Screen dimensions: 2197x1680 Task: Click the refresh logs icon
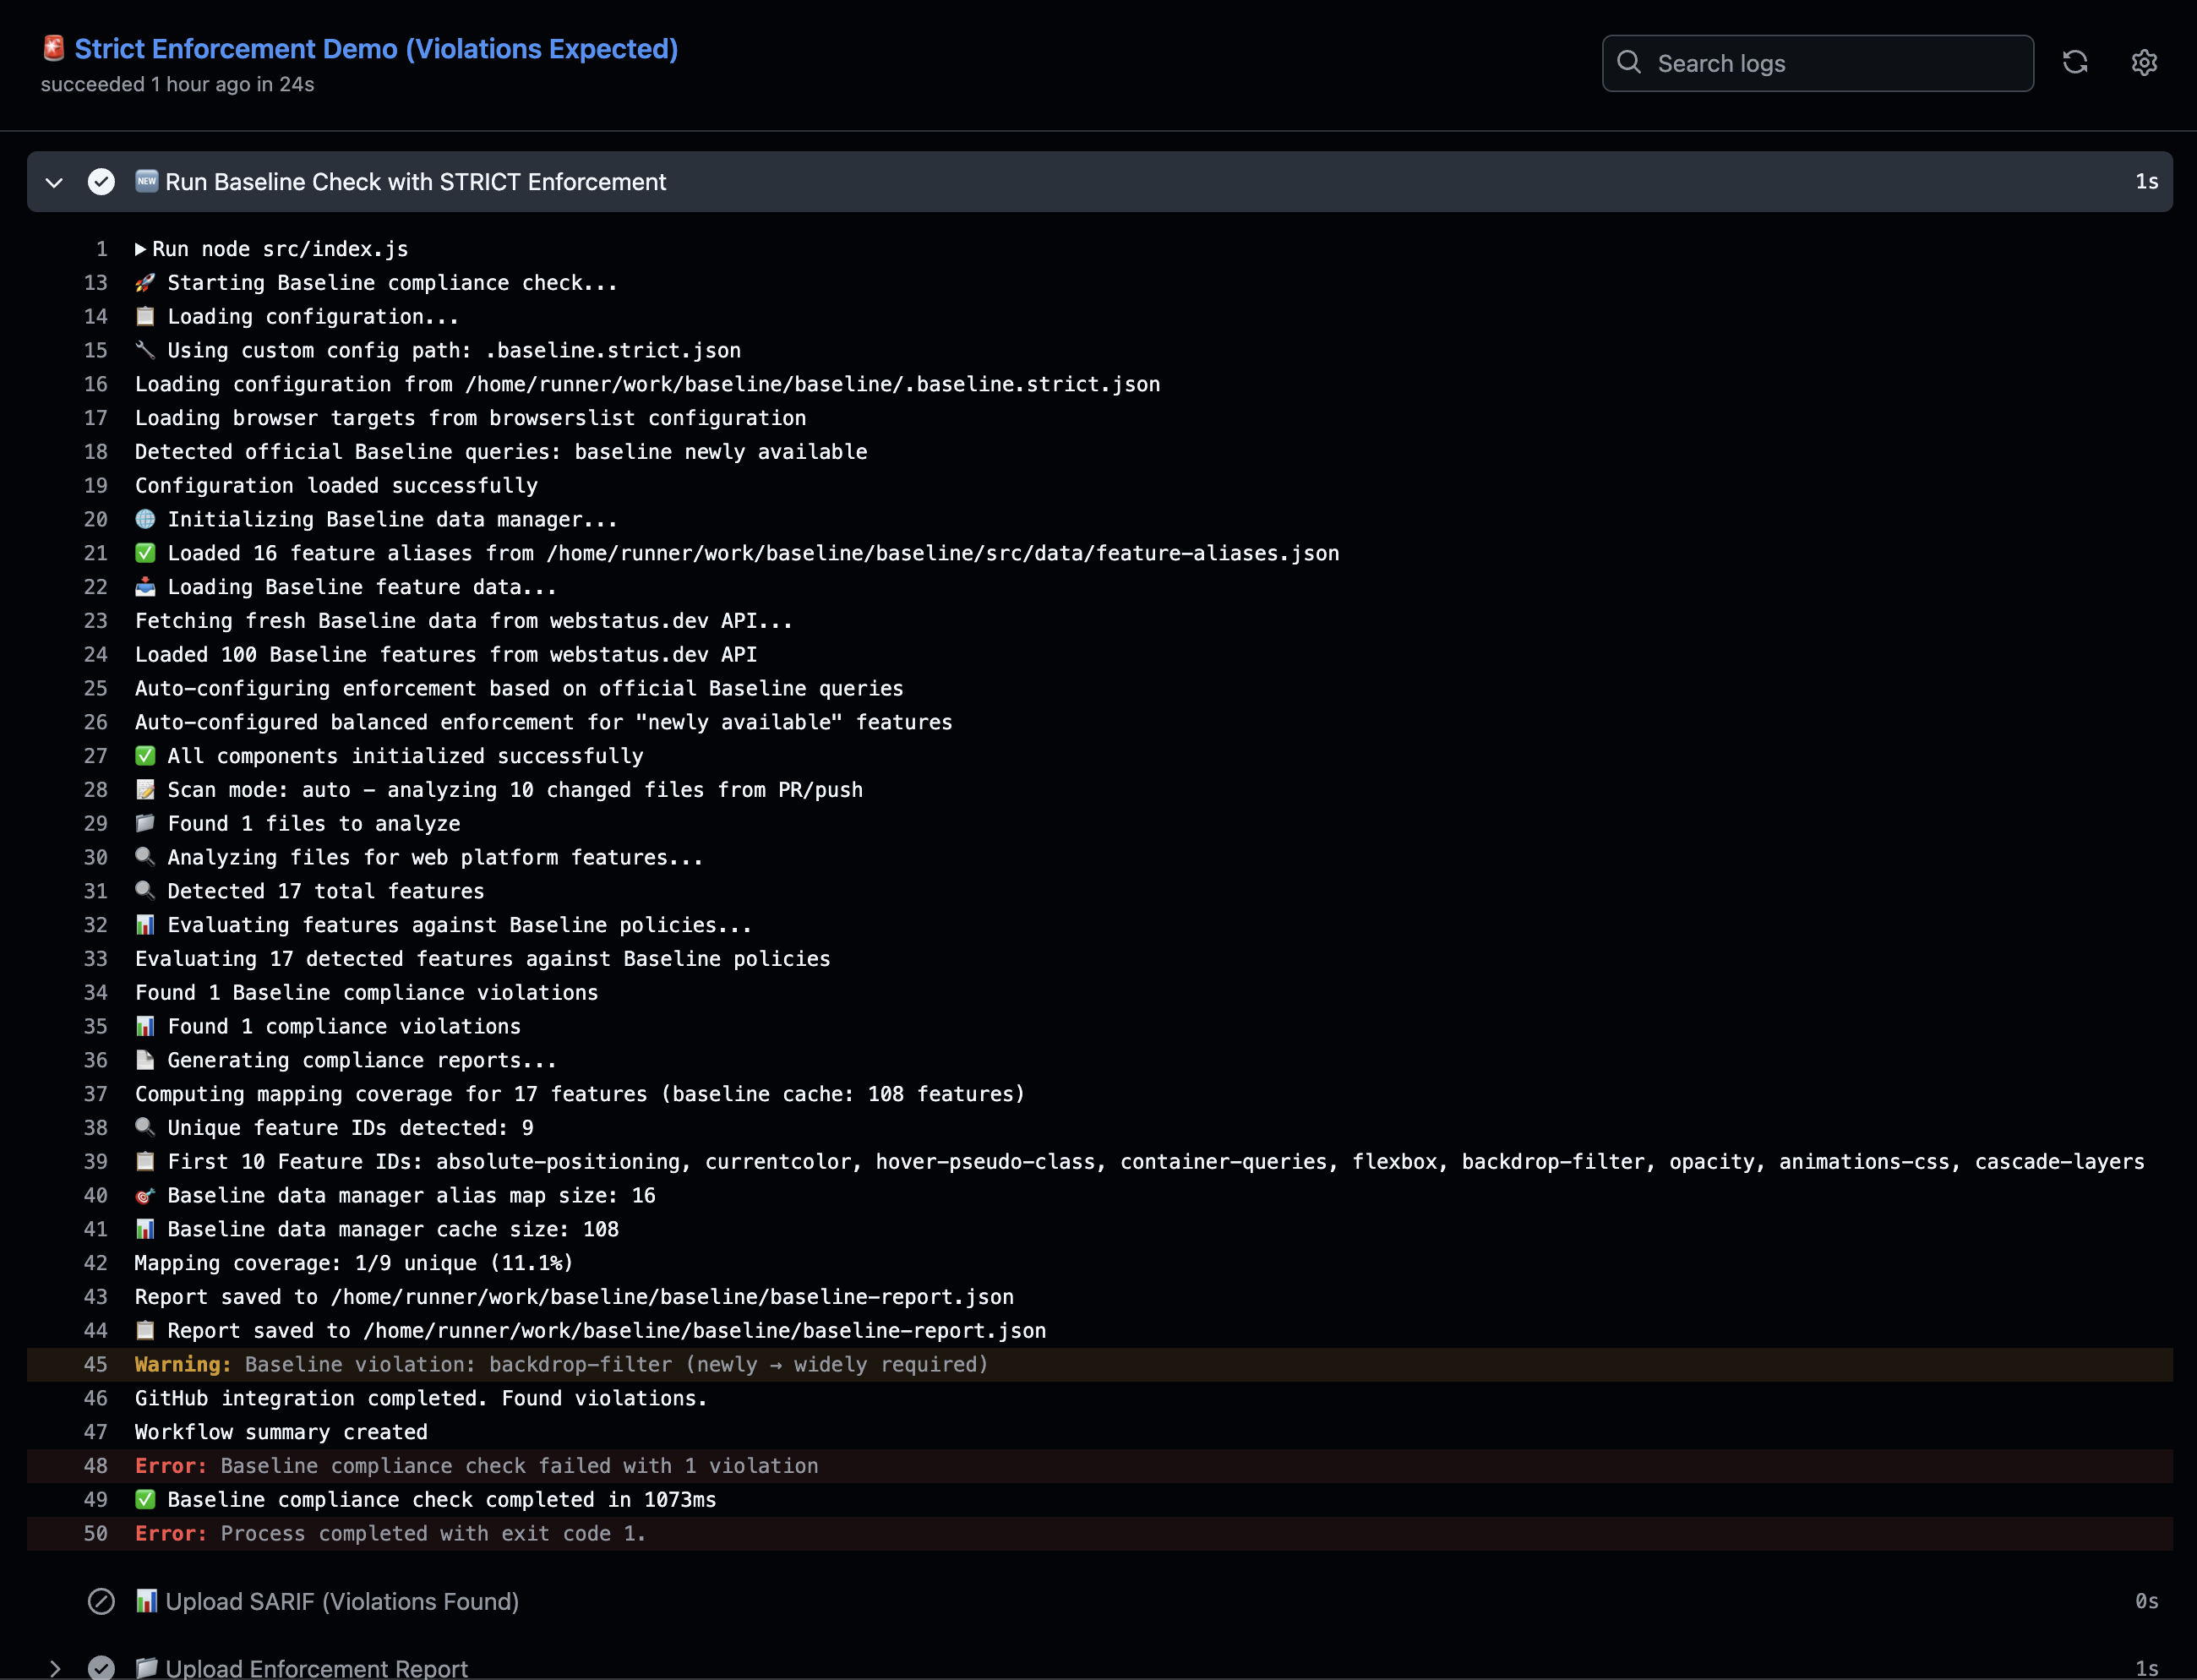[x=2075, y=63]
